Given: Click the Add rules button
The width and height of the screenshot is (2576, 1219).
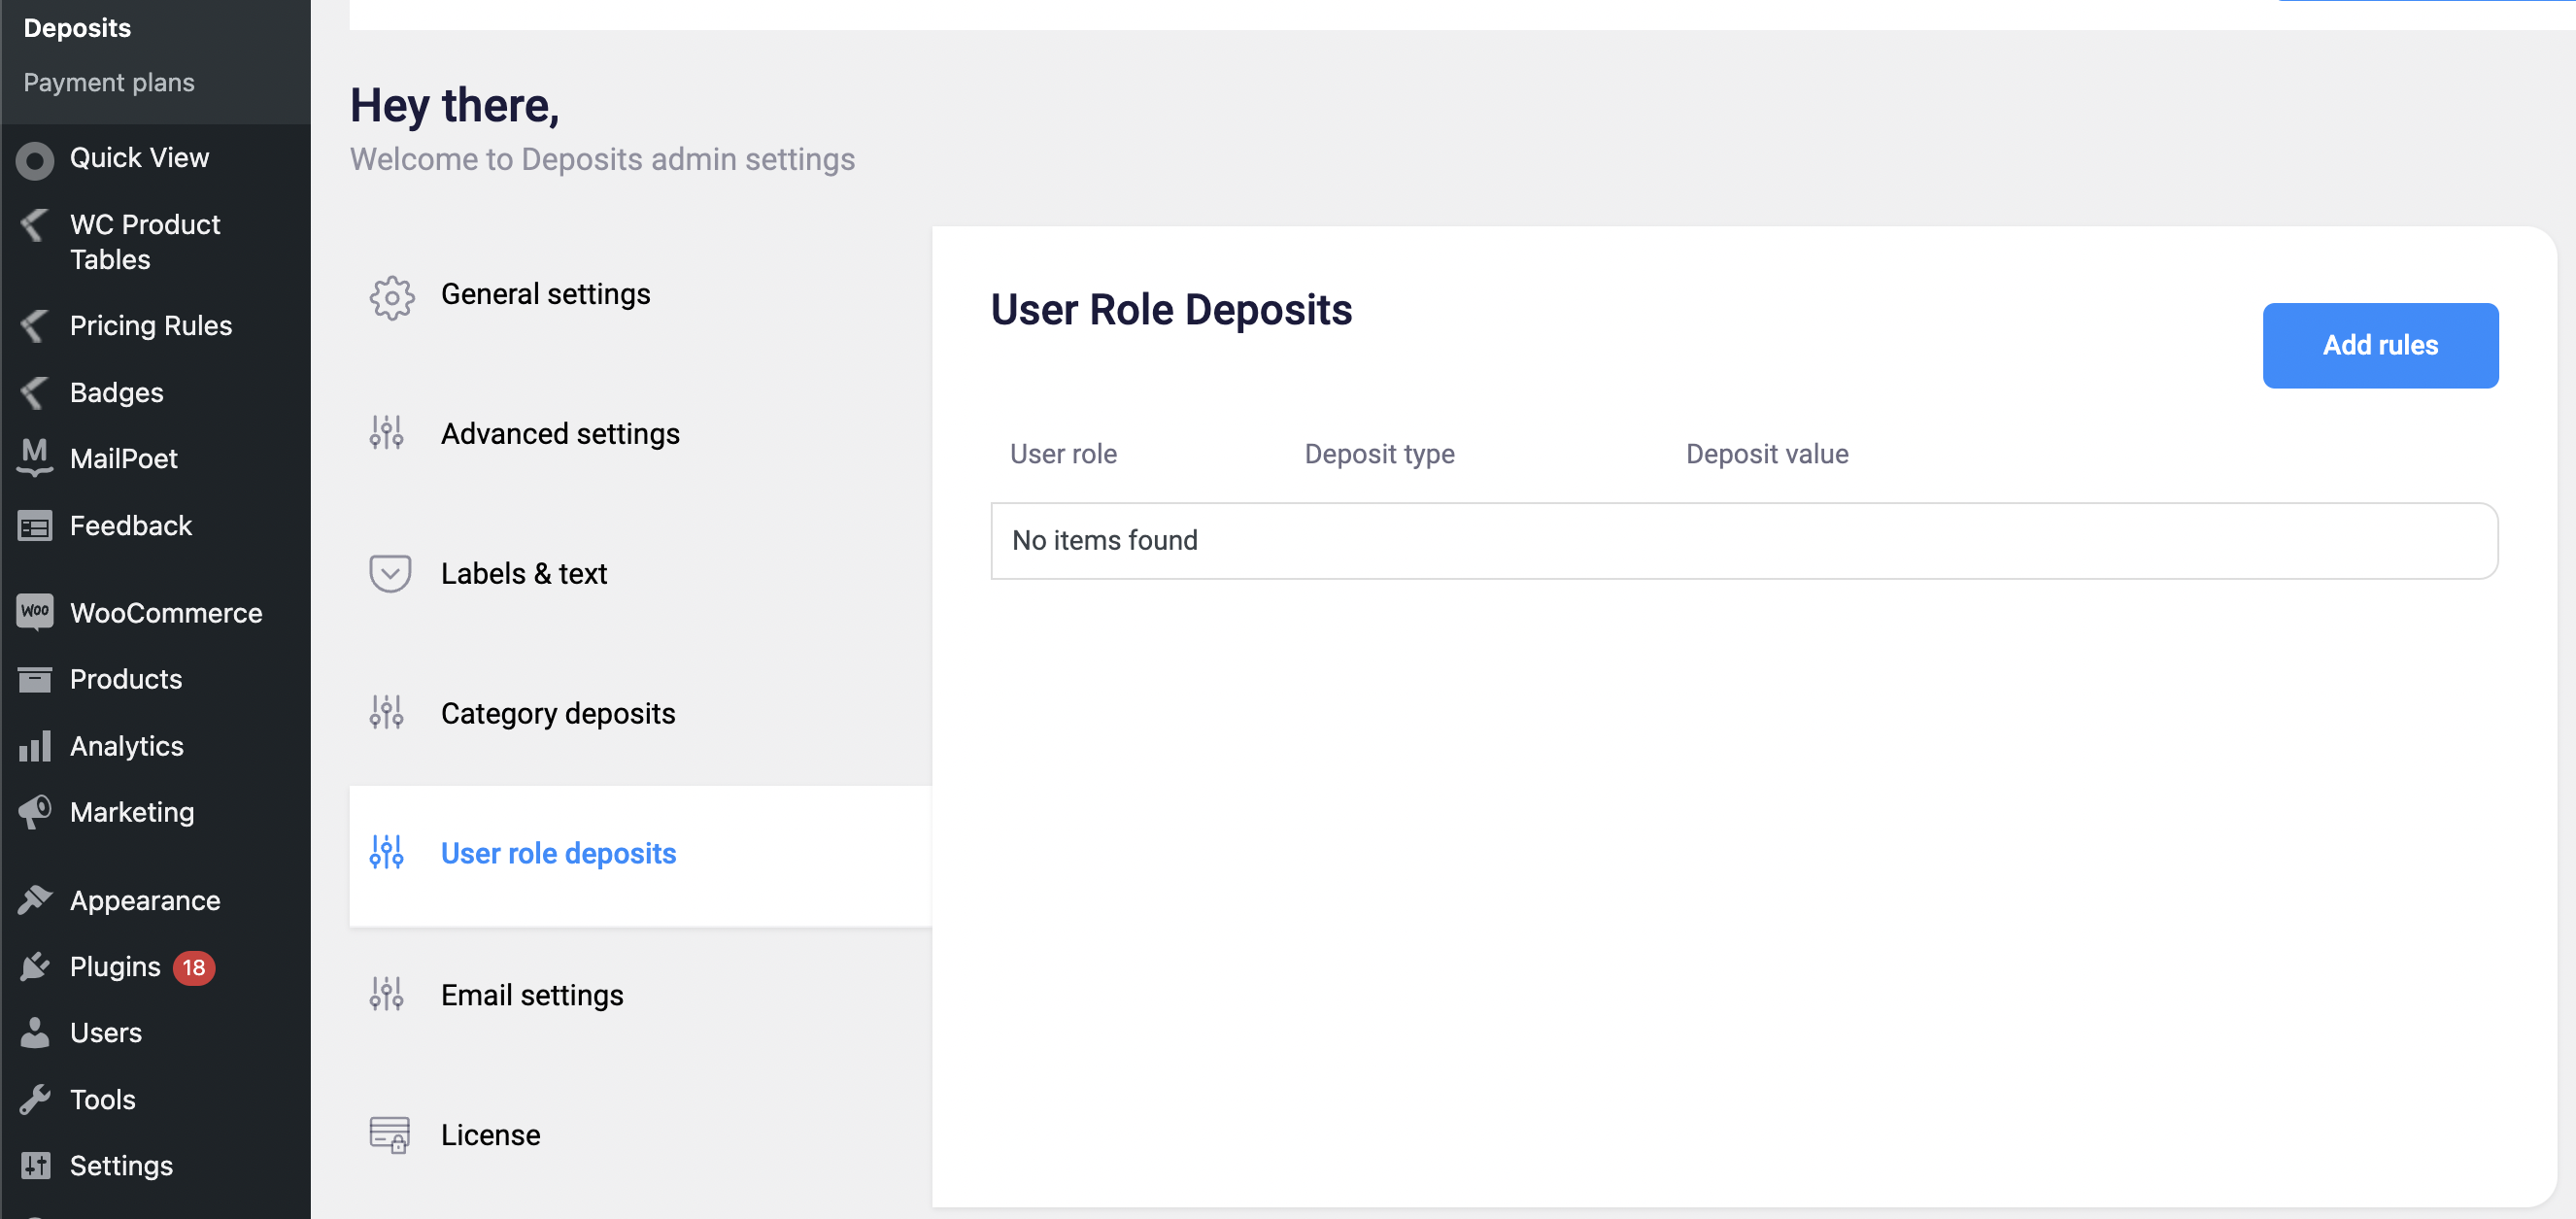Looking at the screenshot, I should tap(2380, 345).
